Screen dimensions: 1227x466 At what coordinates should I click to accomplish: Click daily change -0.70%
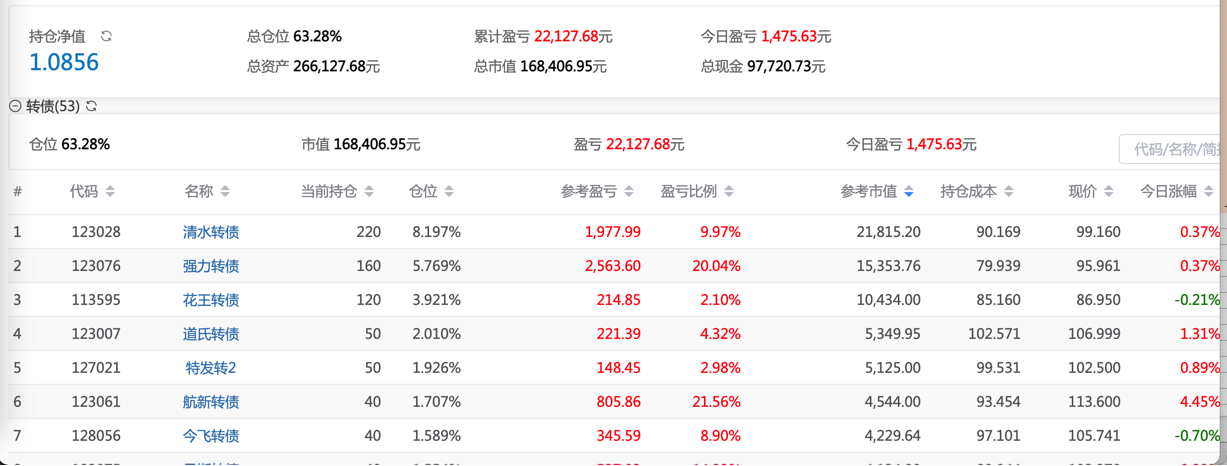[1198, 436]
